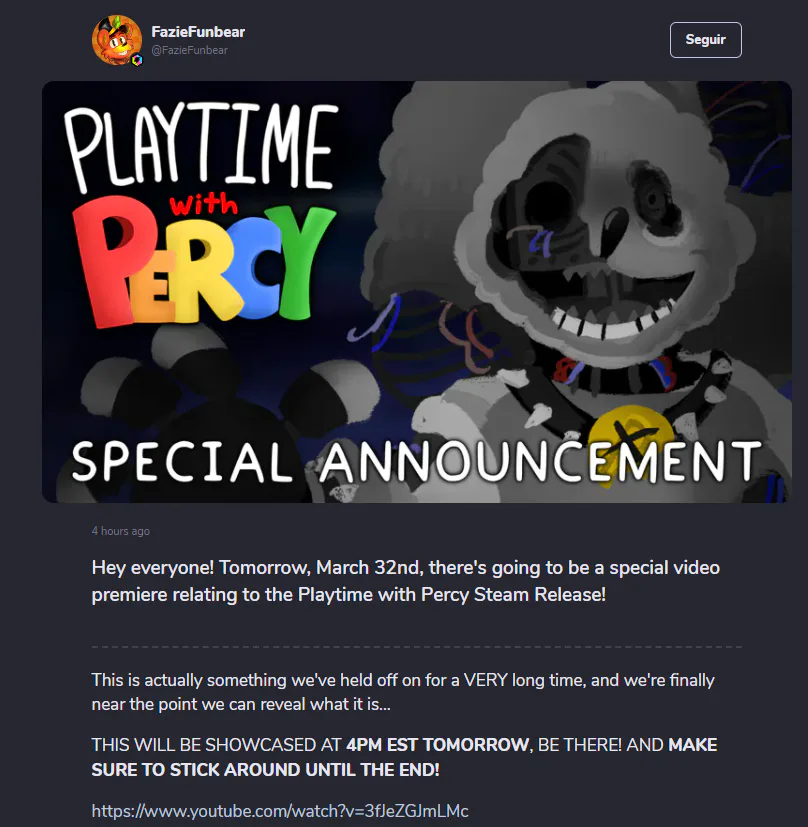808x827 pixels.
Task: Click bold 'SURE TO STICK AROUND' text
Action: pyautogui.click(x=197, y=770)
